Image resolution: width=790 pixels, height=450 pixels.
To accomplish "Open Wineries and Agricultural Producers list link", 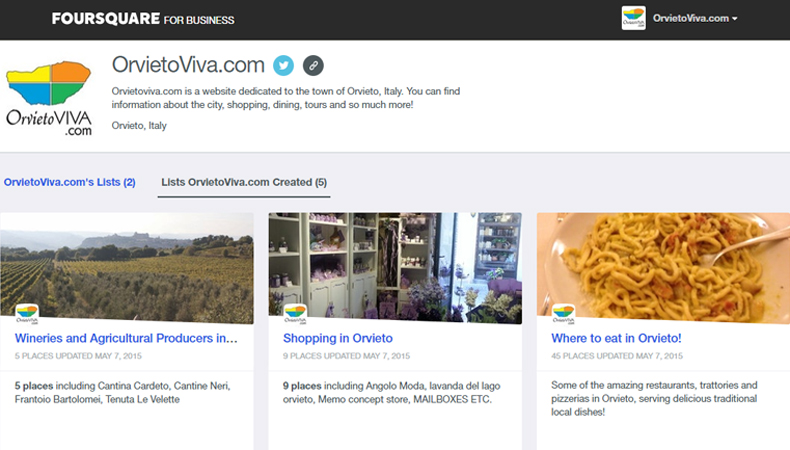I will [x=126, y=338].
